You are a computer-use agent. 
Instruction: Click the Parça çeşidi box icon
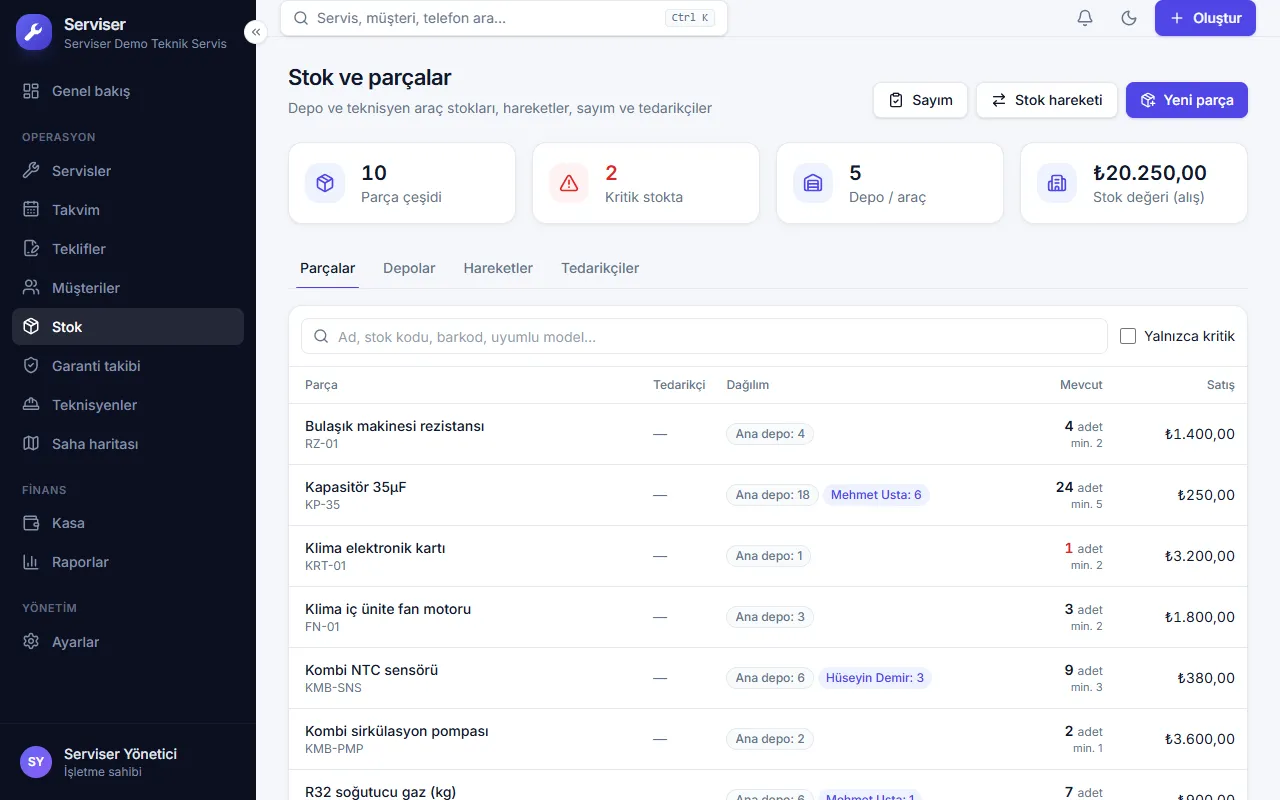[325, 183]
